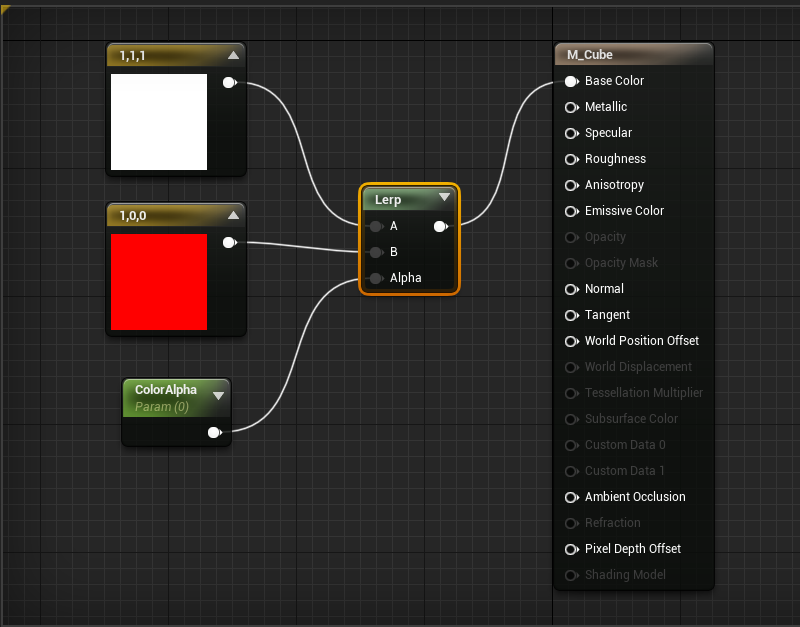The height and width of the screenshot is (627, 800).
Task: Select the M_Cube material node title
Action: pyautogui.click(x=590, y=55)
